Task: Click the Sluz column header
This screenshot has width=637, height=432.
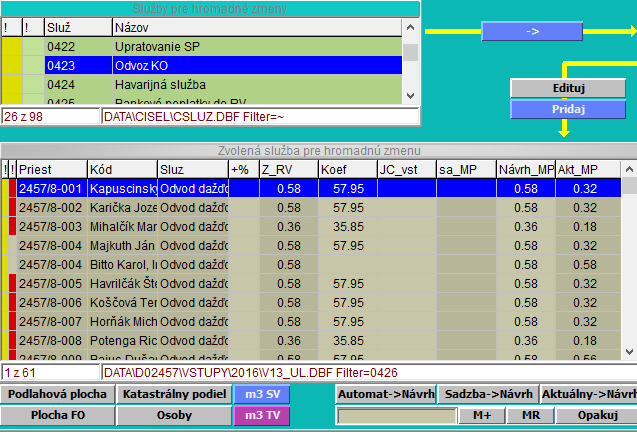Action: click(x=193, y=169)
